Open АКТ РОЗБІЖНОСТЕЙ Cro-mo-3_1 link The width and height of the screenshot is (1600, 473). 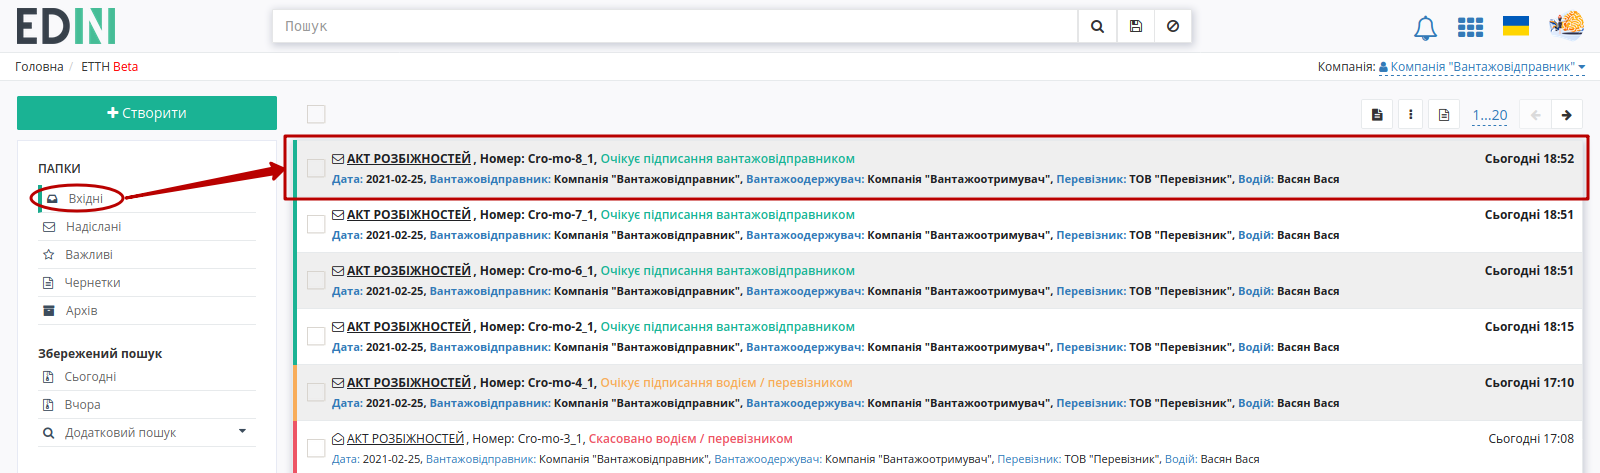405,439
